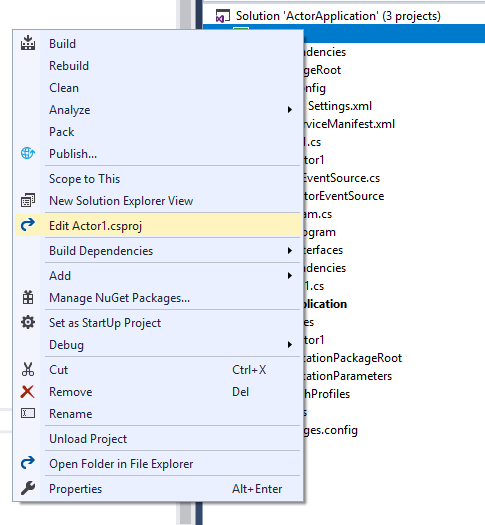Expand the Debug submenu arrow

pos(290,345)
